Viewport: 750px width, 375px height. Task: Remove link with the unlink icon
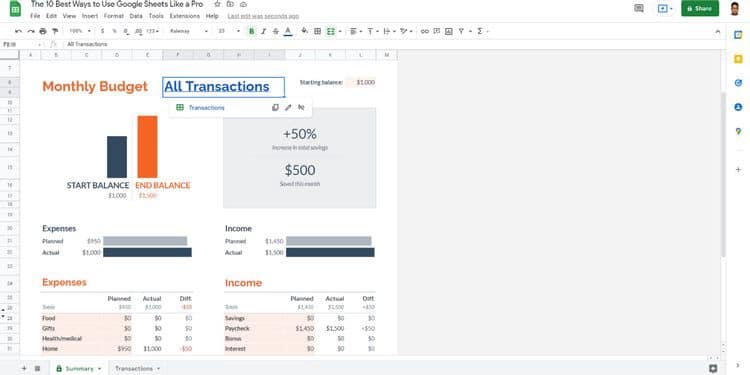coord(301,108)
